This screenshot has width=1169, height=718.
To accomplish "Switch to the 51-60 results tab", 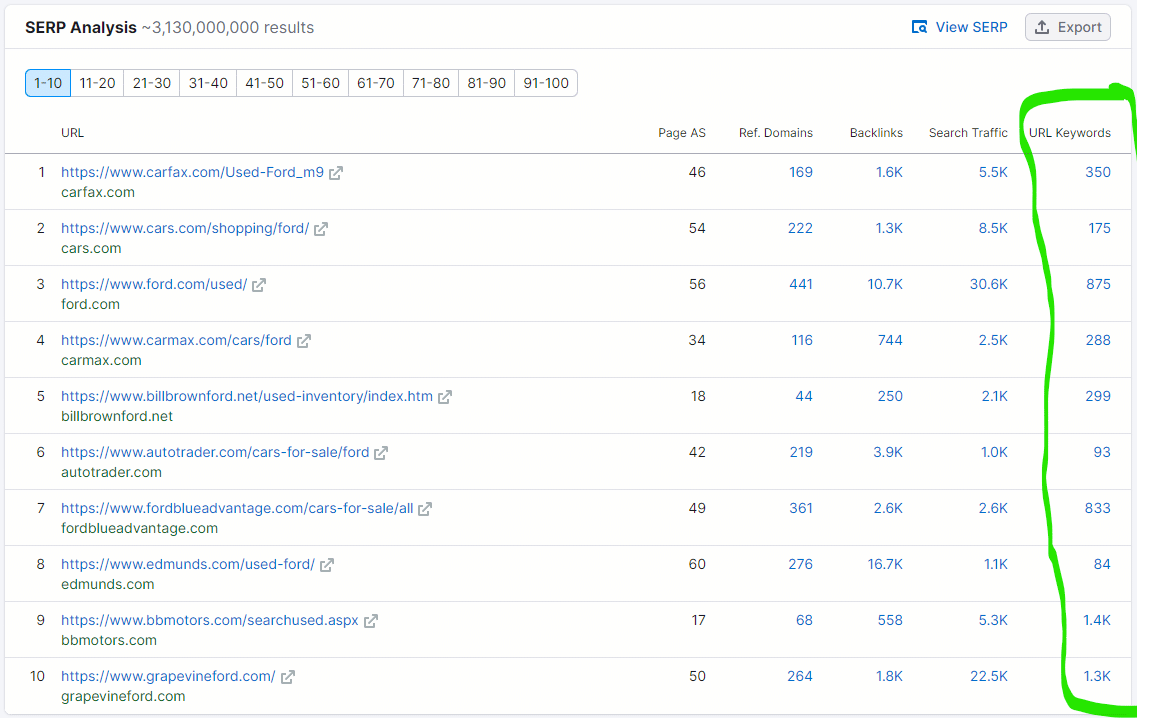I will pyautogui.click(x=320, y=83).
